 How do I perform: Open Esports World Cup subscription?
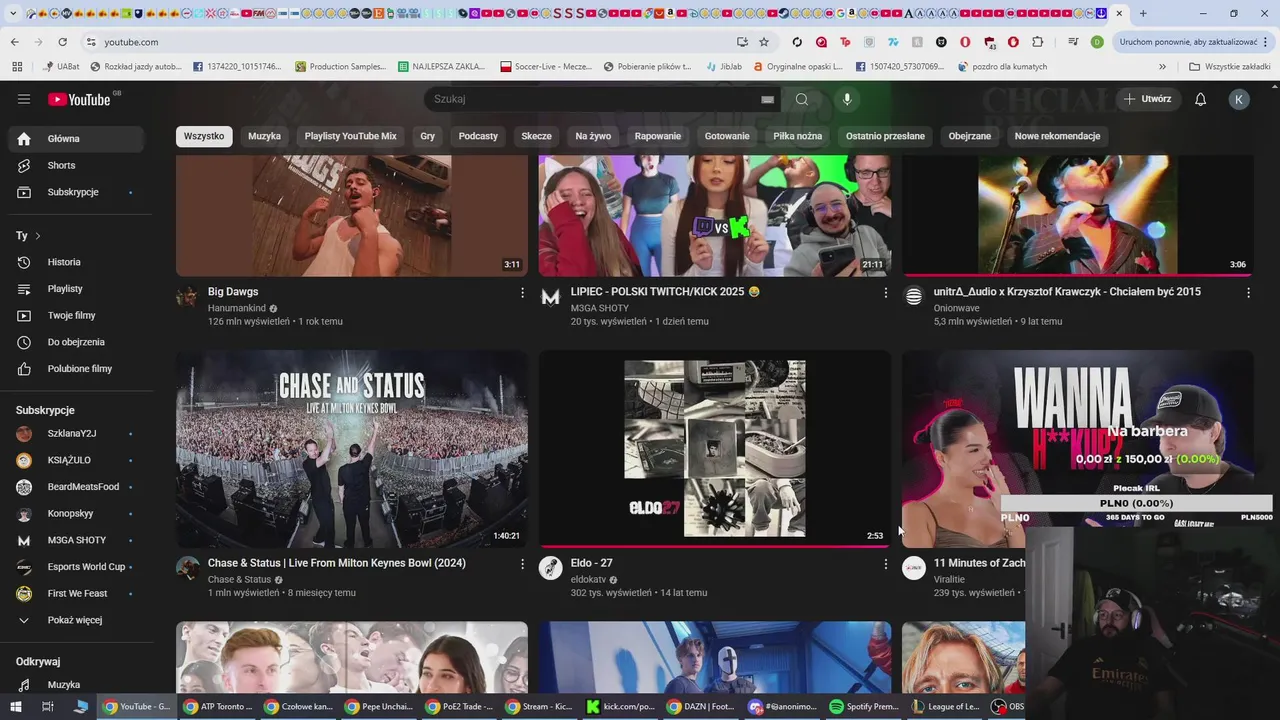click(x=77, y=567)
